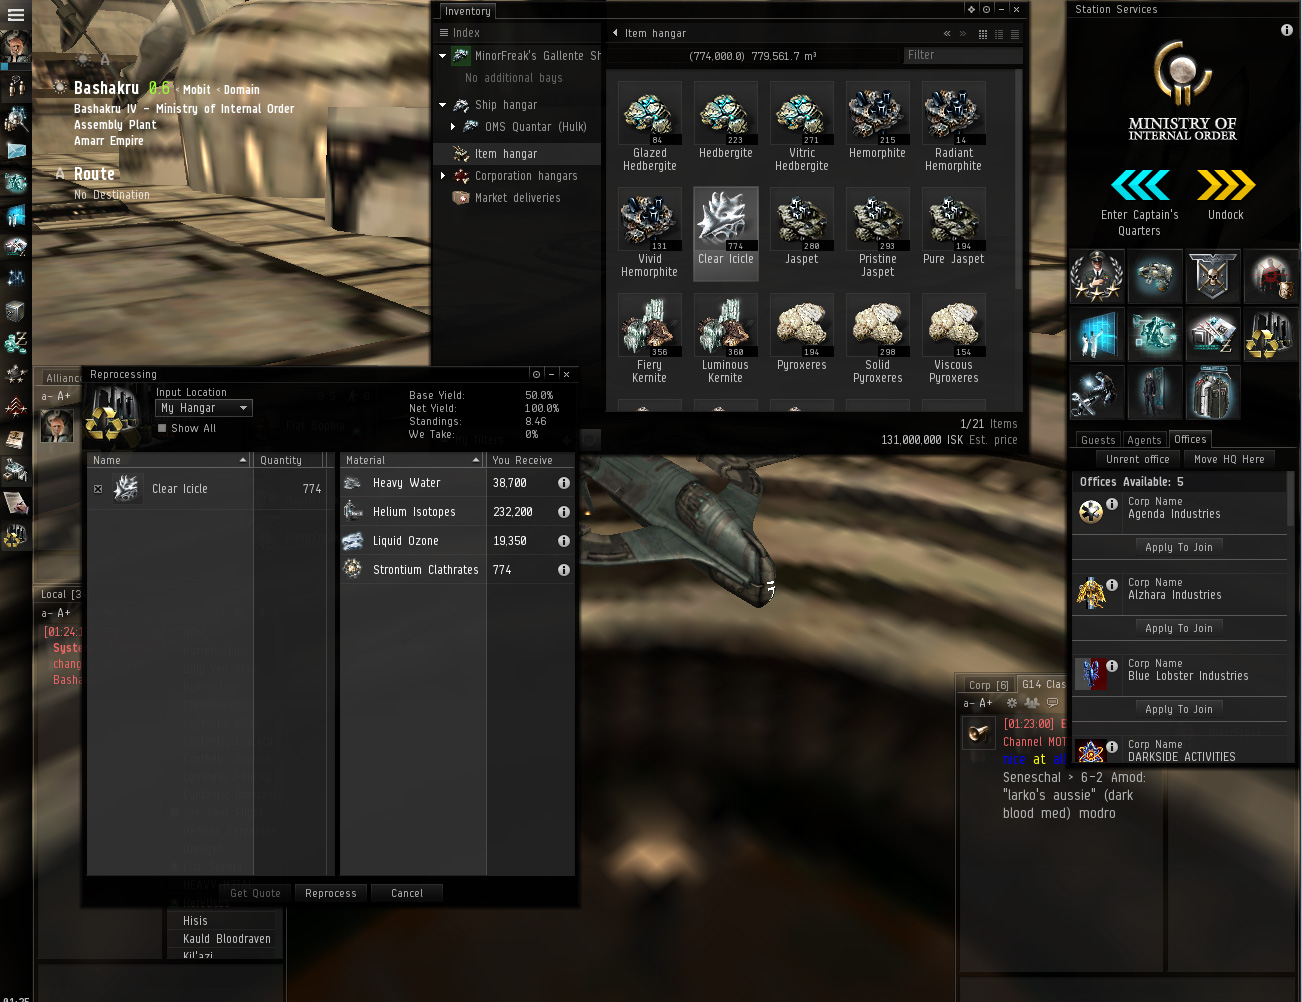
Task: Toggle the inventory Index panel
Action: [459, 33]
